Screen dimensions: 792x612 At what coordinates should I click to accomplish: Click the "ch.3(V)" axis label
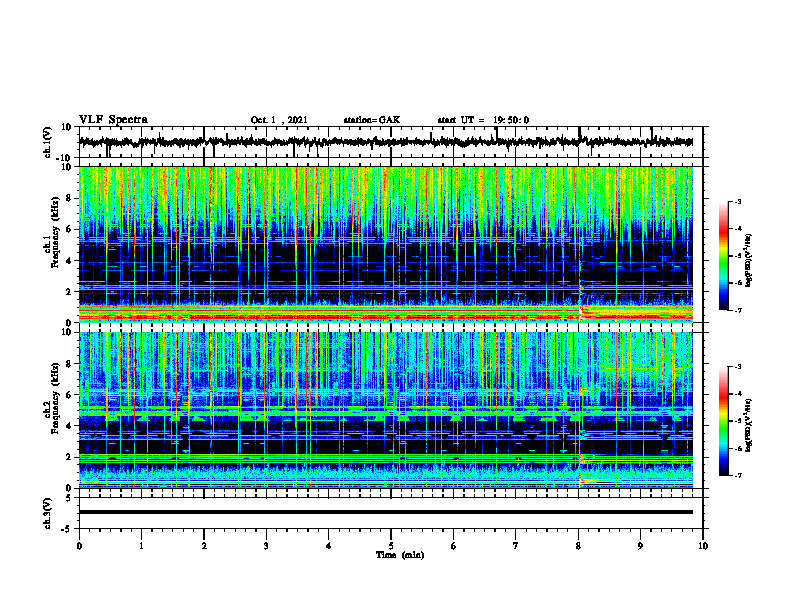click(48, 513)
